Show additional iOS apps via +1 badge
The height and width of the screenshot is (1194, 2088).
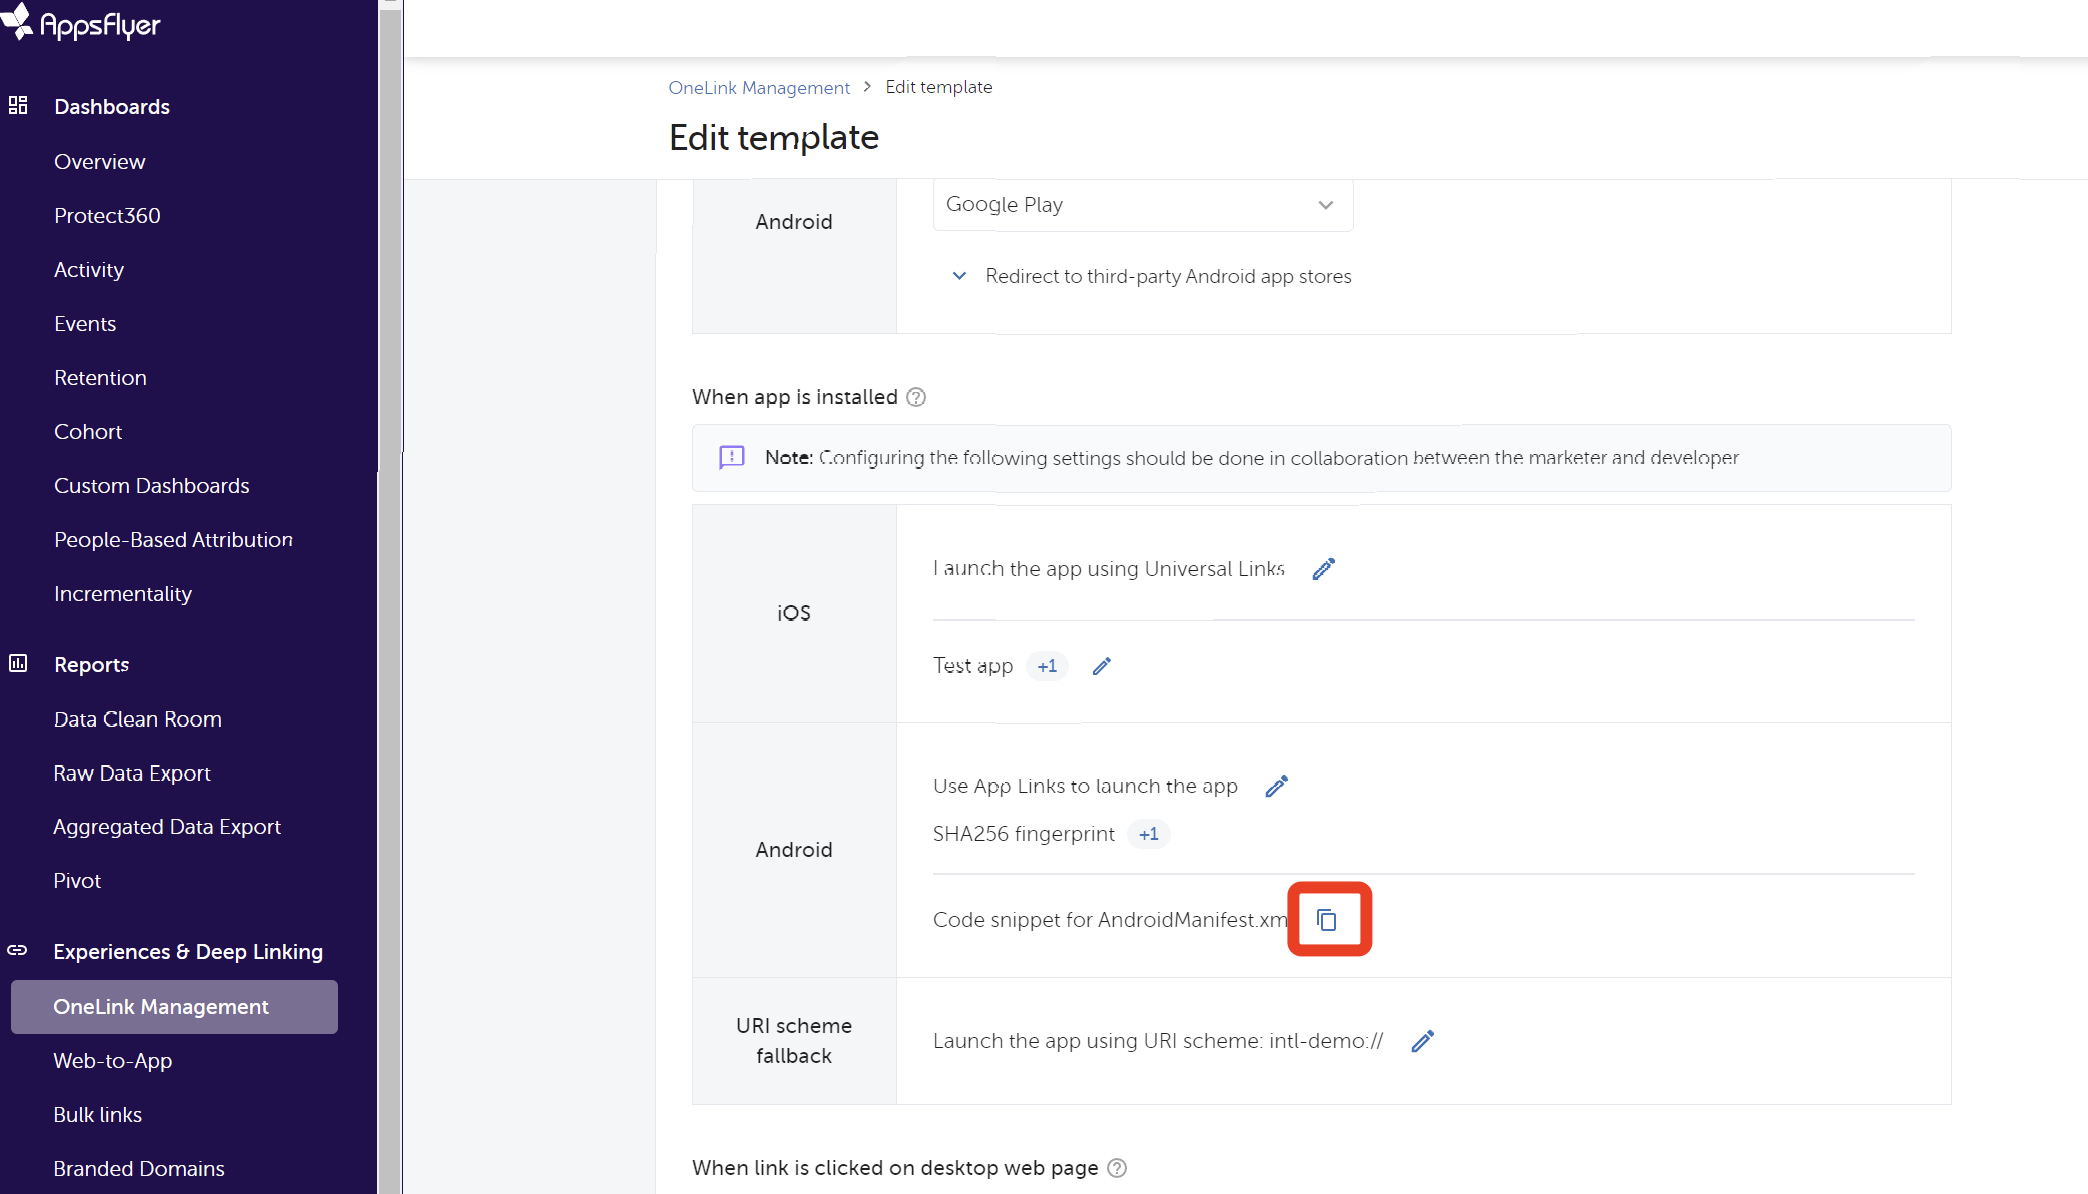[1047, 666]
